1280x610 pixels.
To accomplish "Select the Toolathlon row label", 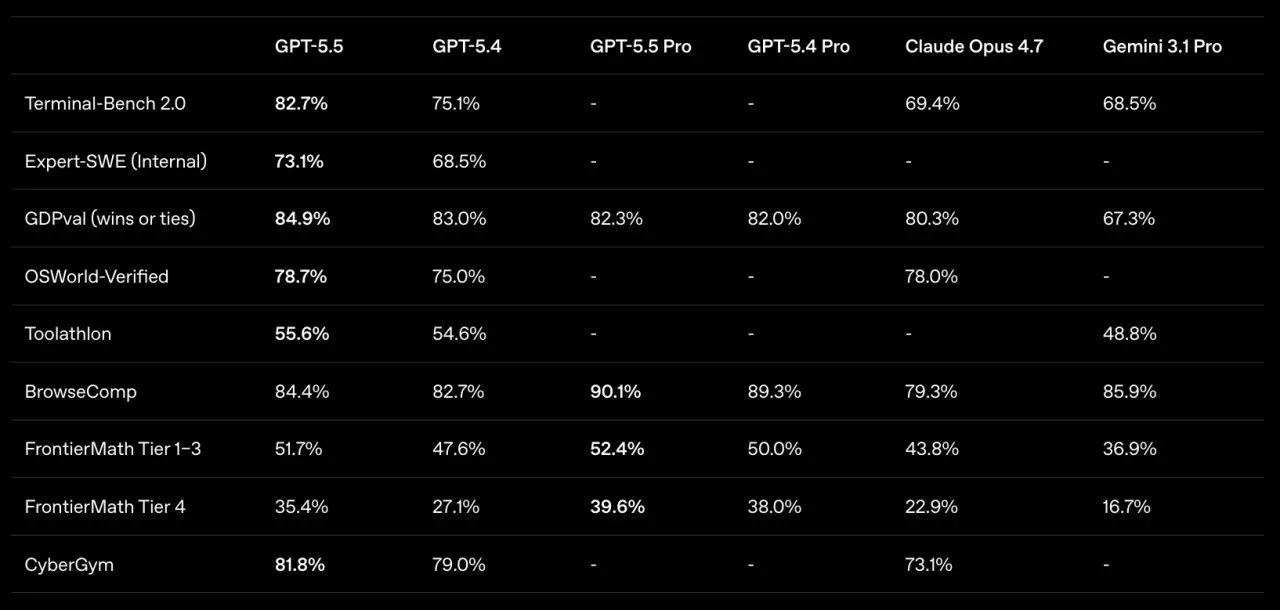I will coord(68,334).
